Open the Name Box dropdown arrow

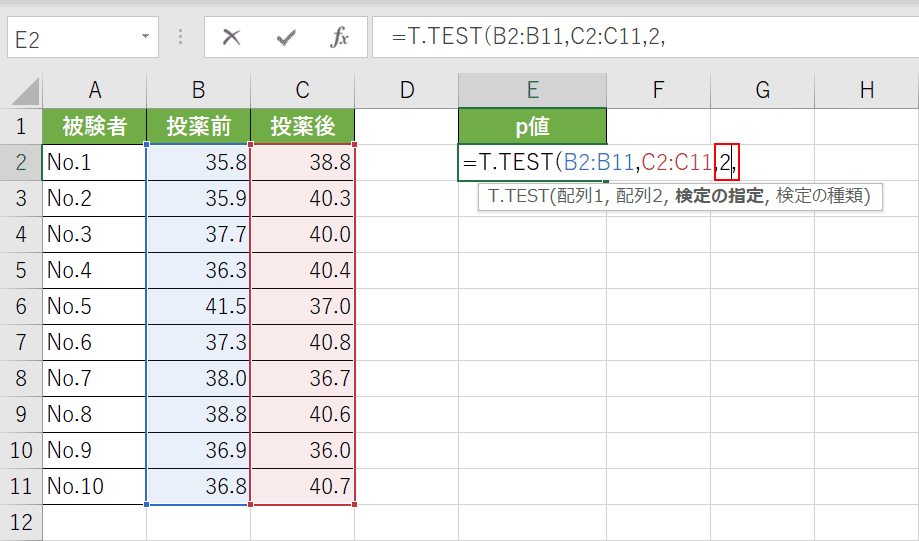145,36
